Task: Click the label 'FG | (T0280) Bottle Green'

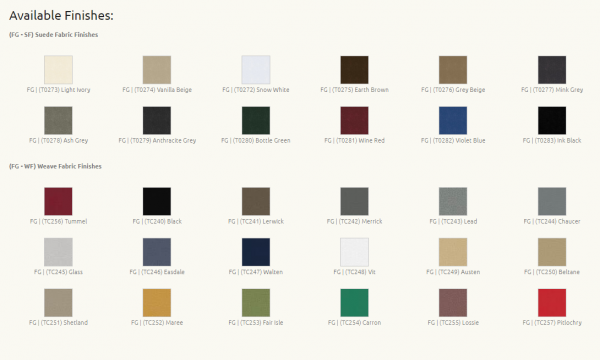Action: point(256,140)
